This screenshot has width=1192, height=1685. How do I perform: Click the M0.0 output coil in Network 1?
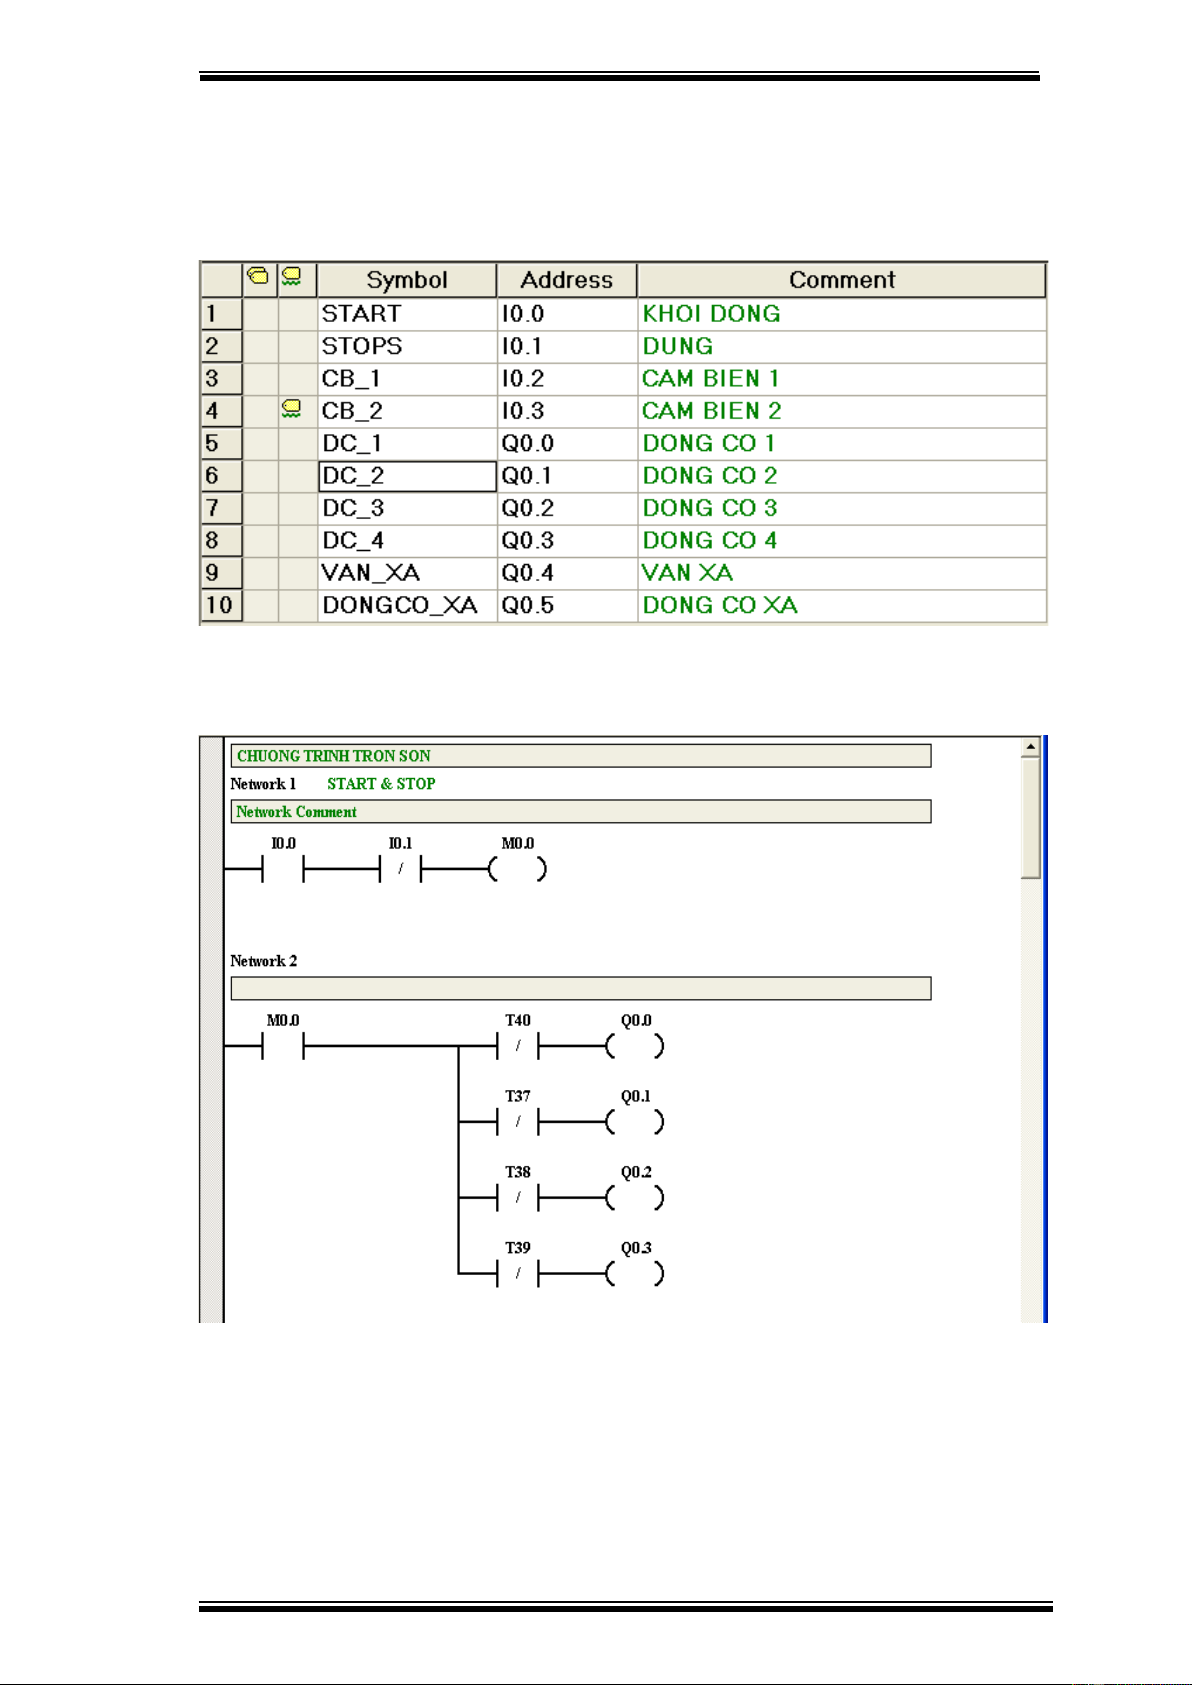(517, 870)
